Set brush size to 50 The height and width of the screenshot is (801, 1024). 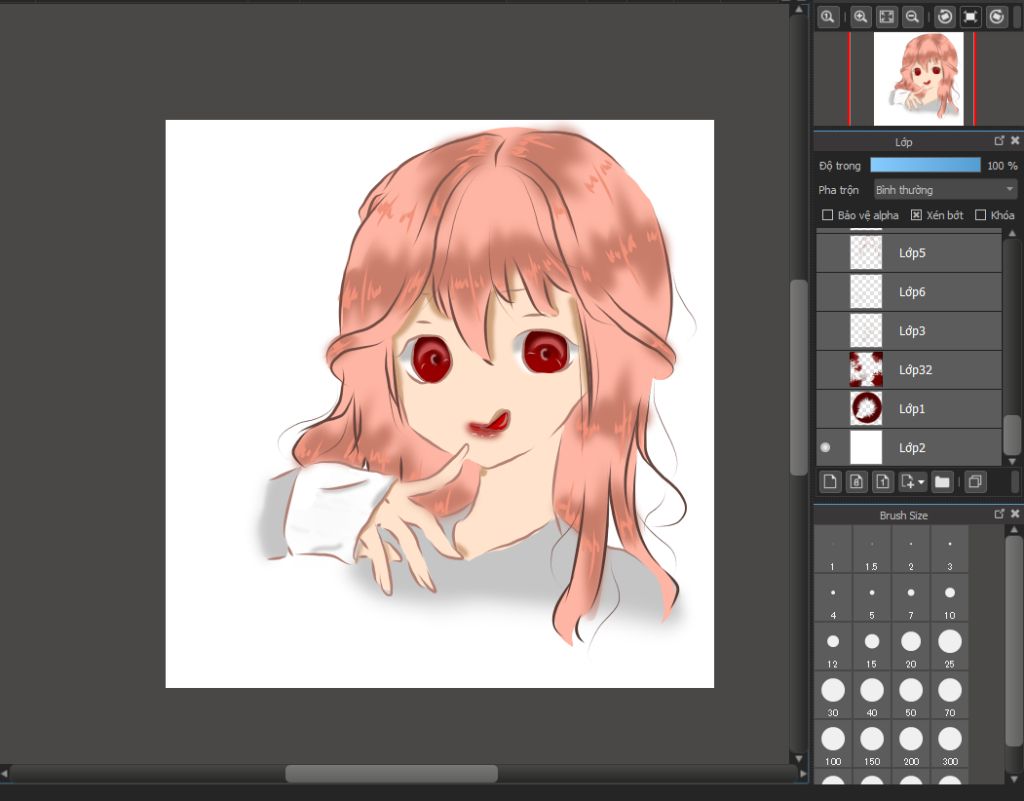[x=911, y=697]
